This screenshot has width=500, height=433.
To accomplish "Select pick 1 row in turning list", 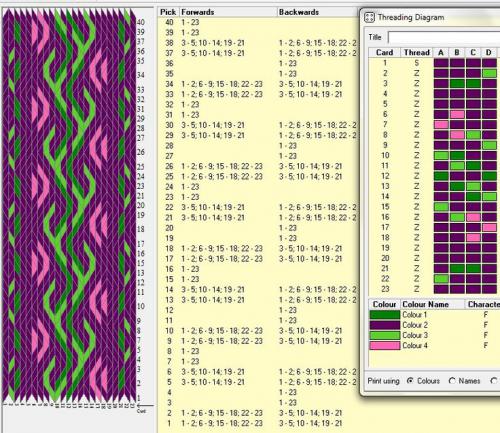I will coord(257,423).
